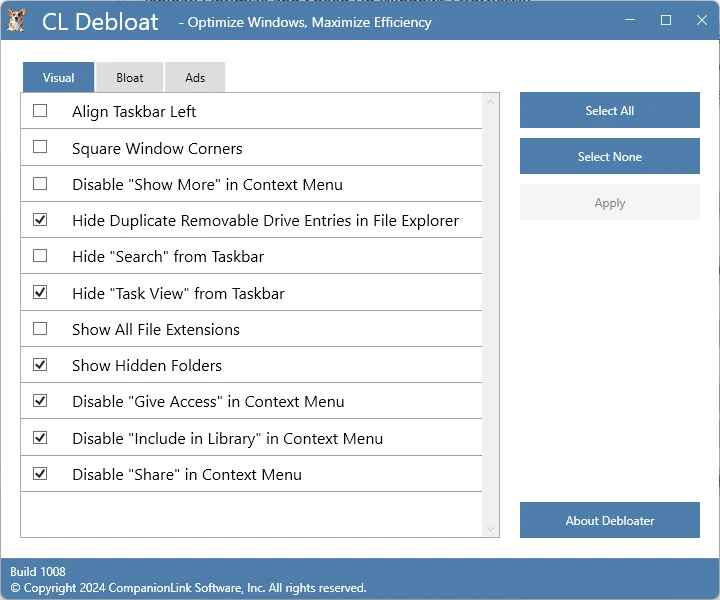
Task: Click "Show All File Extensions" text
Action: (156, 330)
